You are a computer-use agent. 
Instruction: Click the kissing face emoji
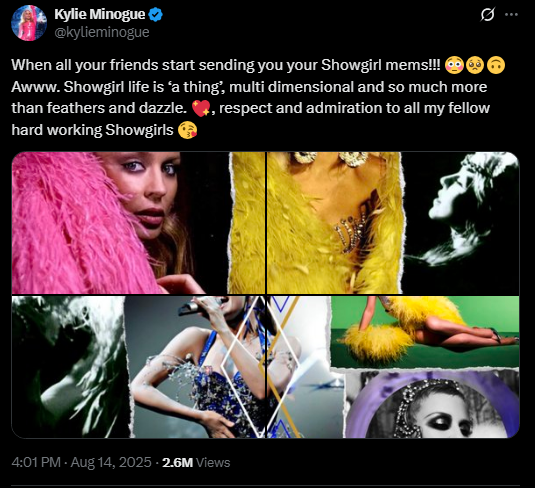tap(187, 130)
